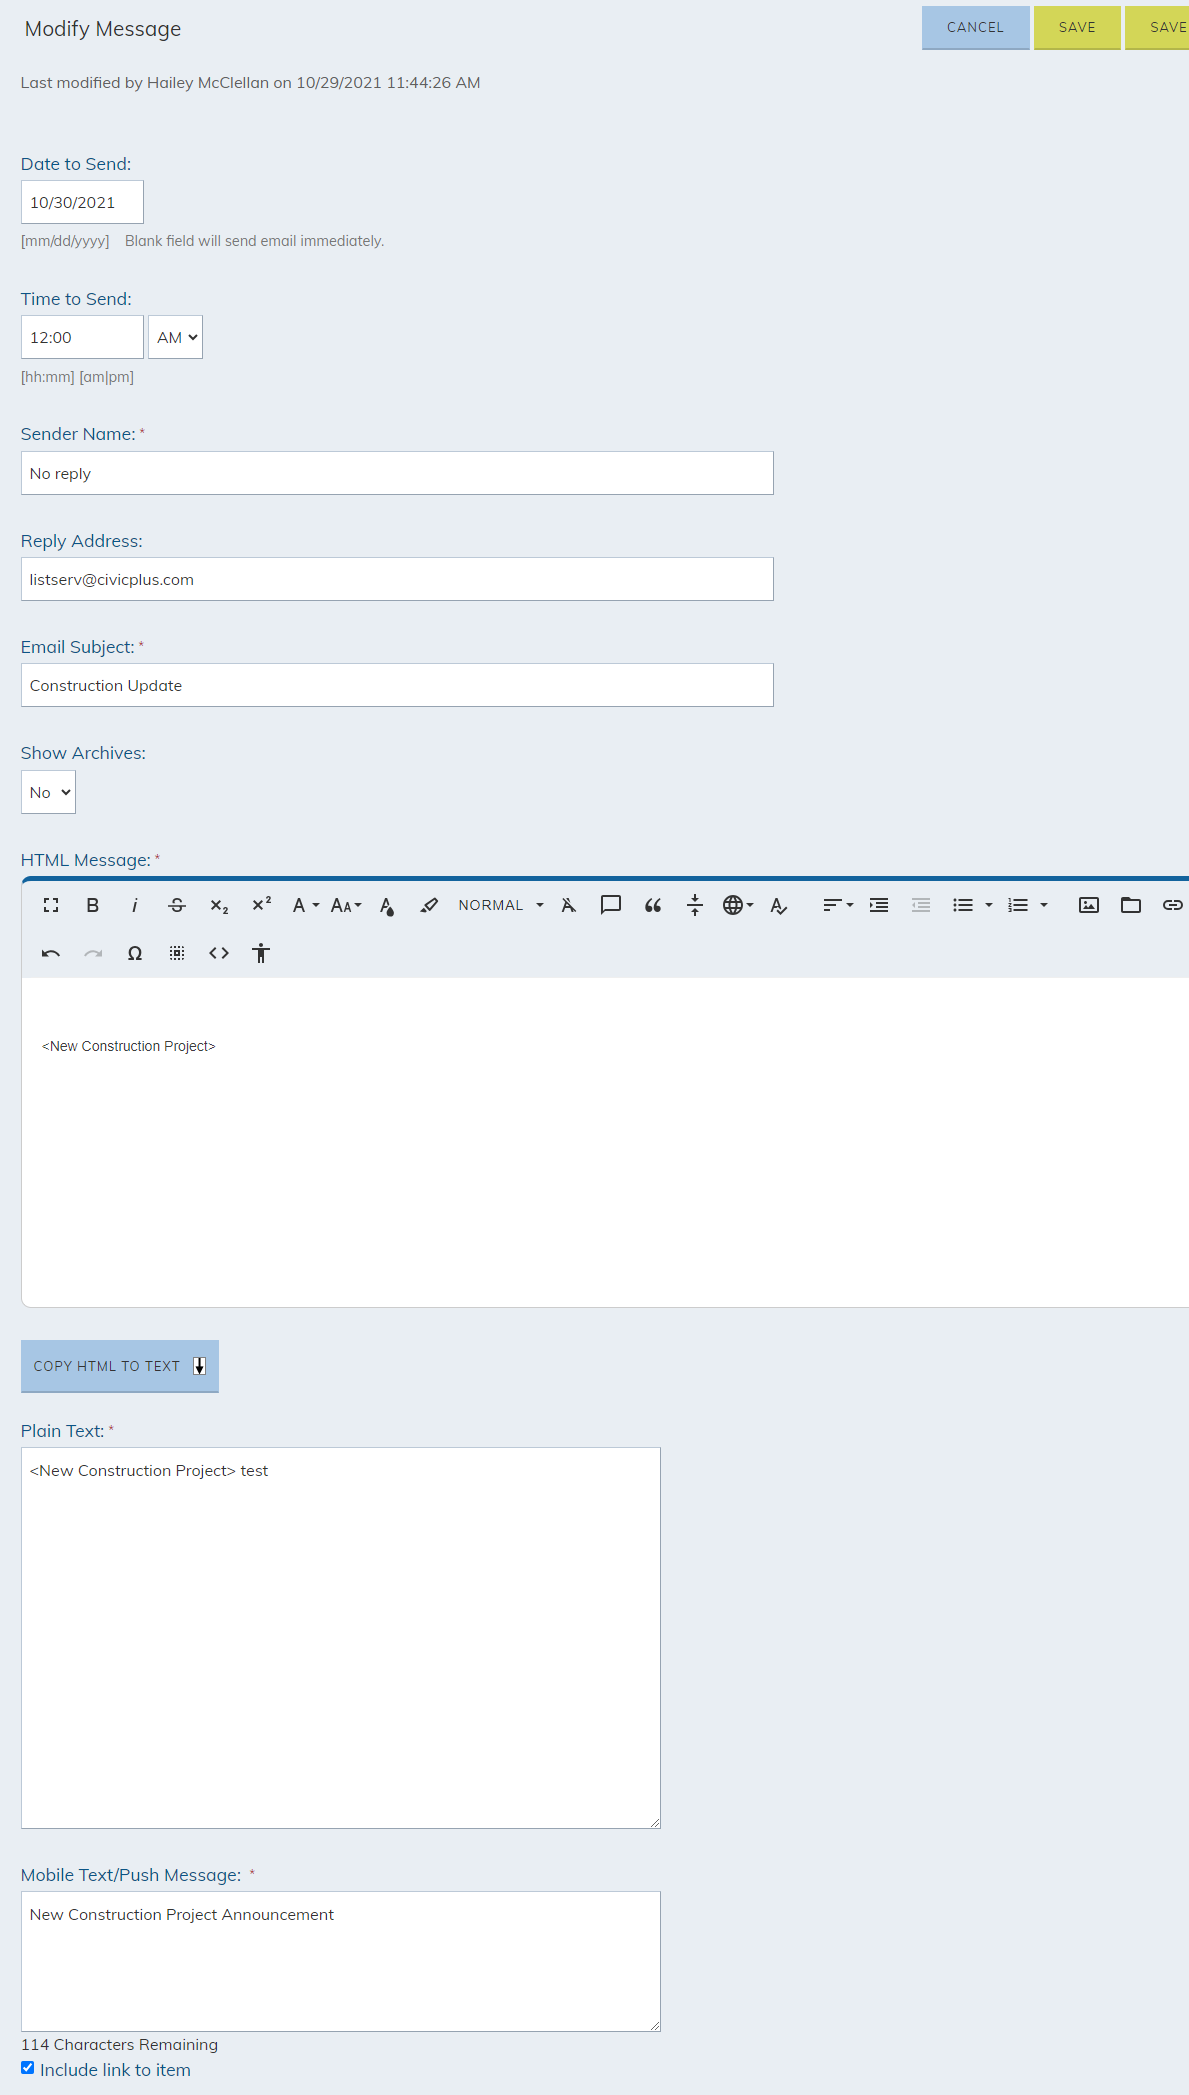Insert a hyperlink
The width and height of the screenshot is (1189, 2095).
[1173, 905]
